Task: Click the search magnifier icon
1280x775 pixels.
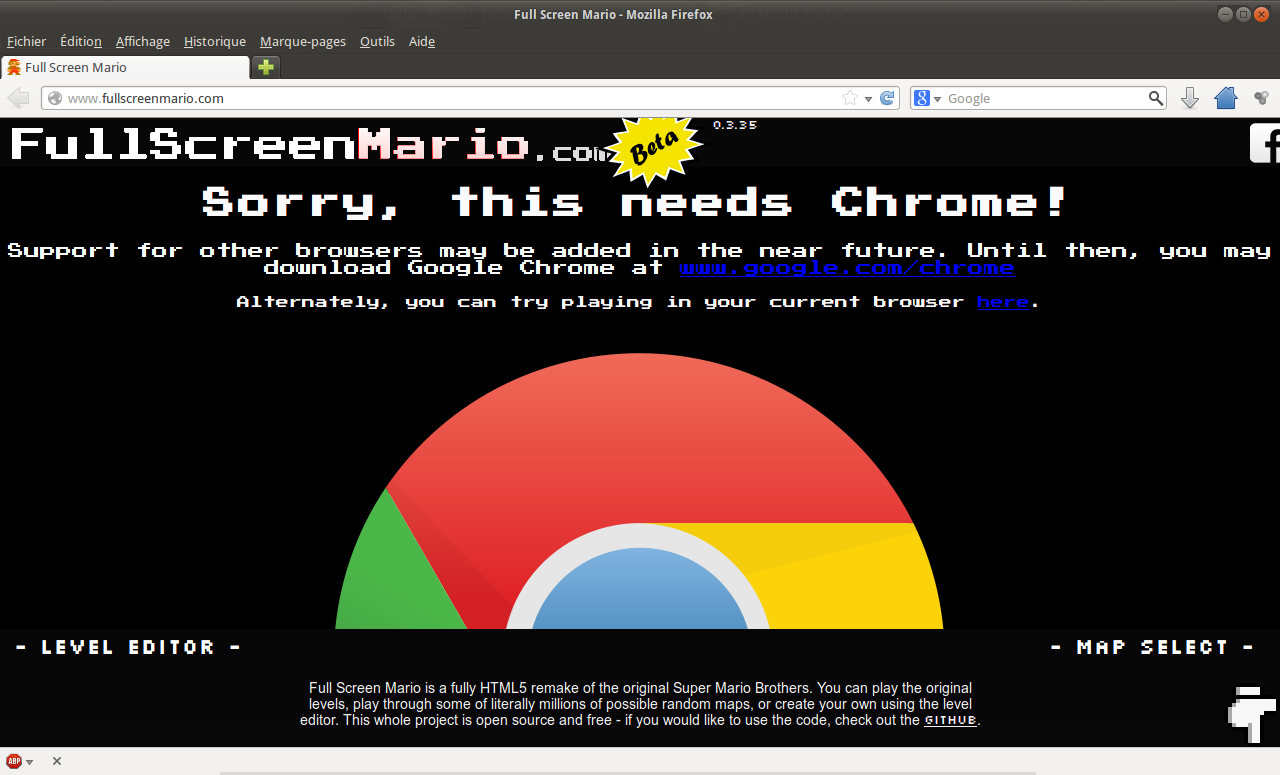Action: click(x=1156, y=98)
